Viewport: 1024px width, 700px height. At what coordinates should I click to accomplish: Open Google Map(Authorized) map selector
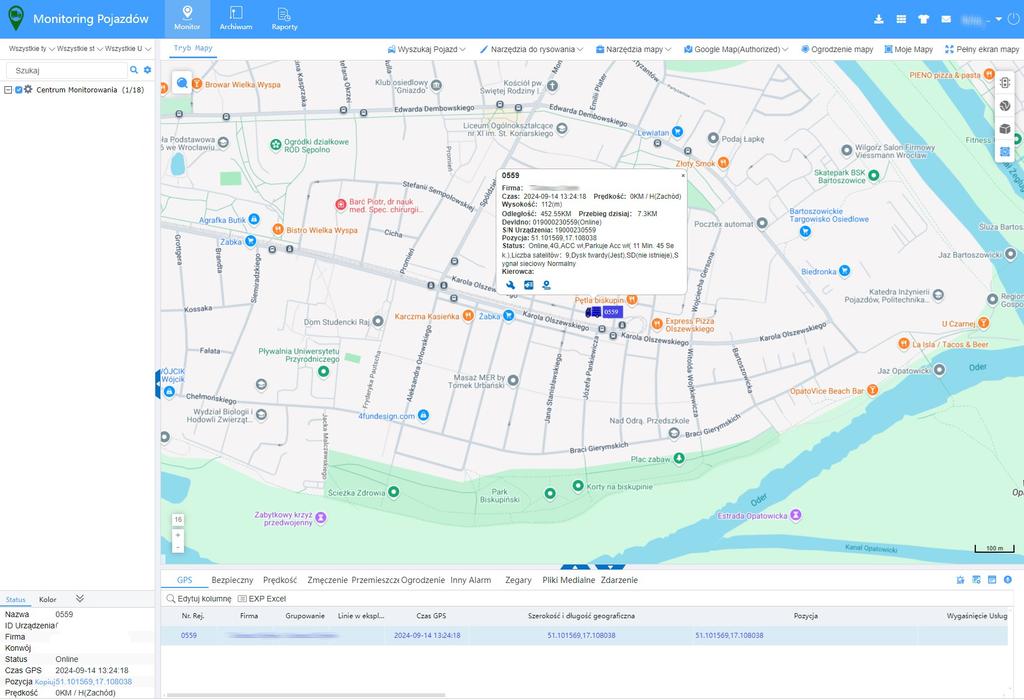tap(736, 49)
